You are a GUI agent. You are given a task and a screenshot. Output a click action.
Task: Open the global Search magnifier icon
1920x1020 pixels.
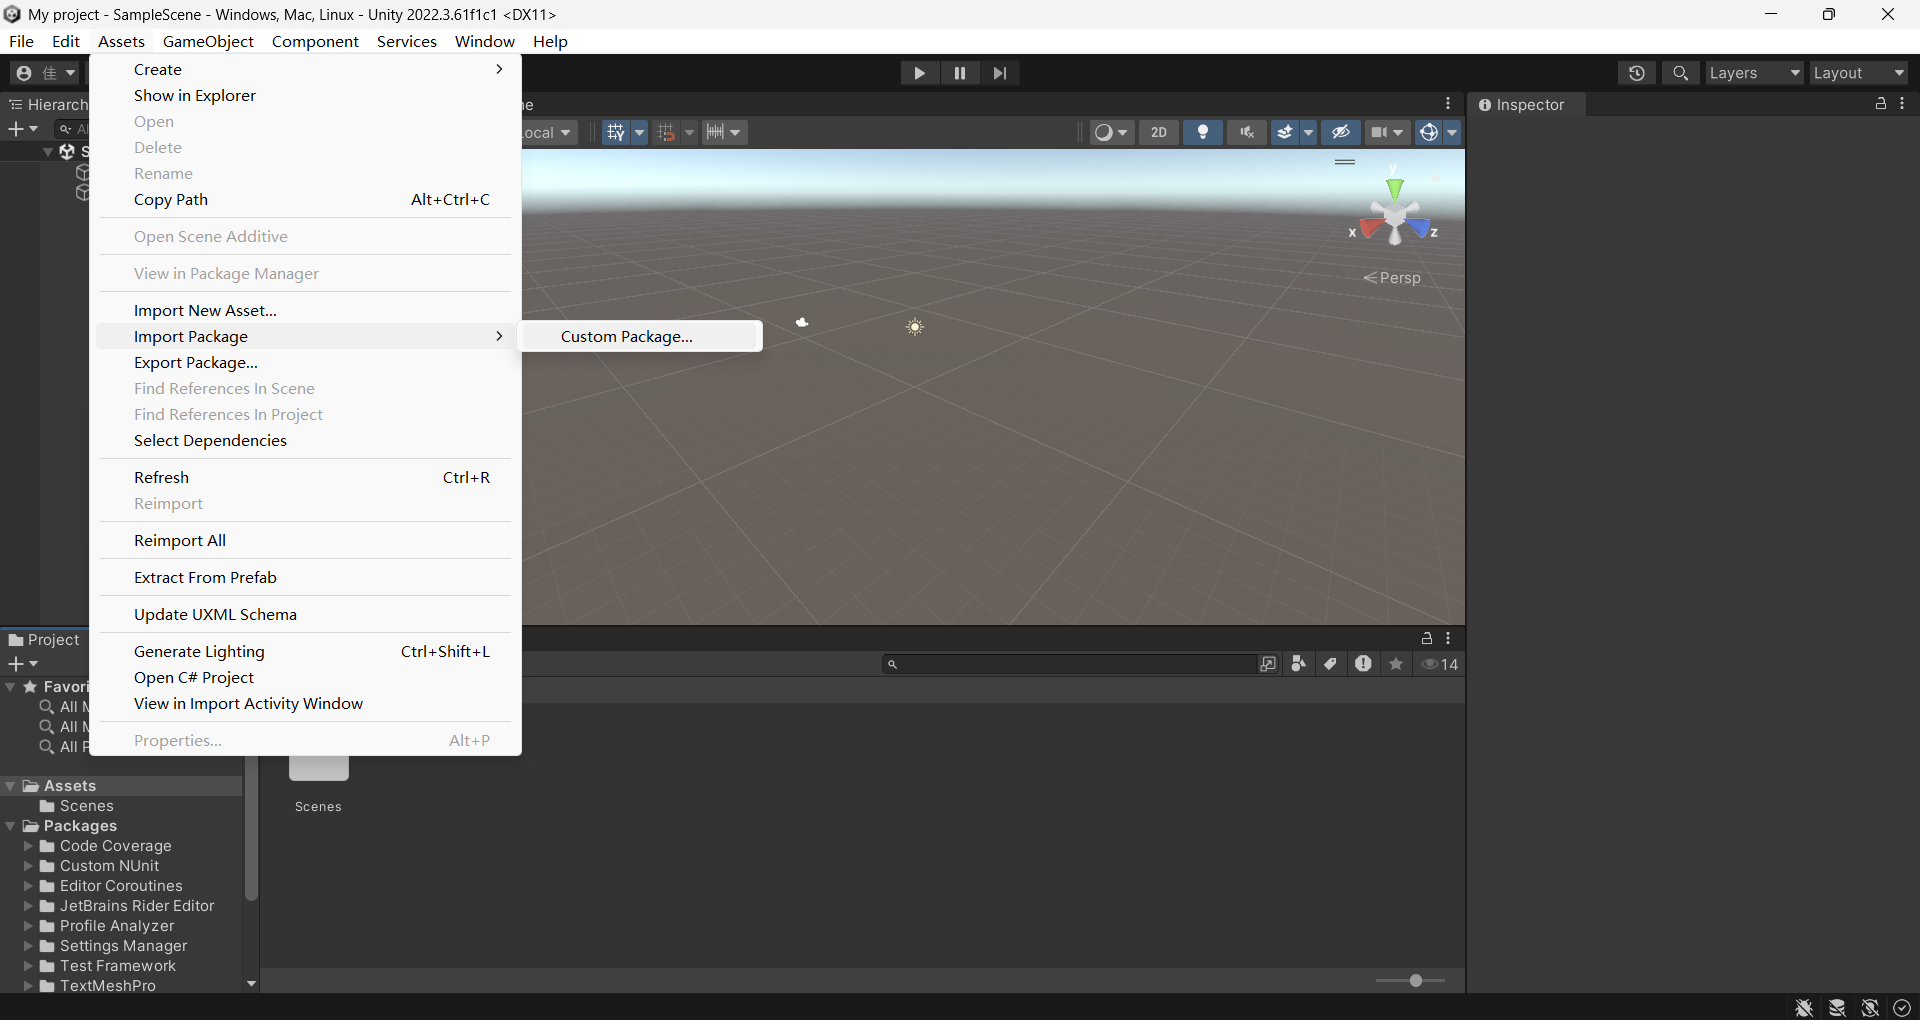(1681, 73)
